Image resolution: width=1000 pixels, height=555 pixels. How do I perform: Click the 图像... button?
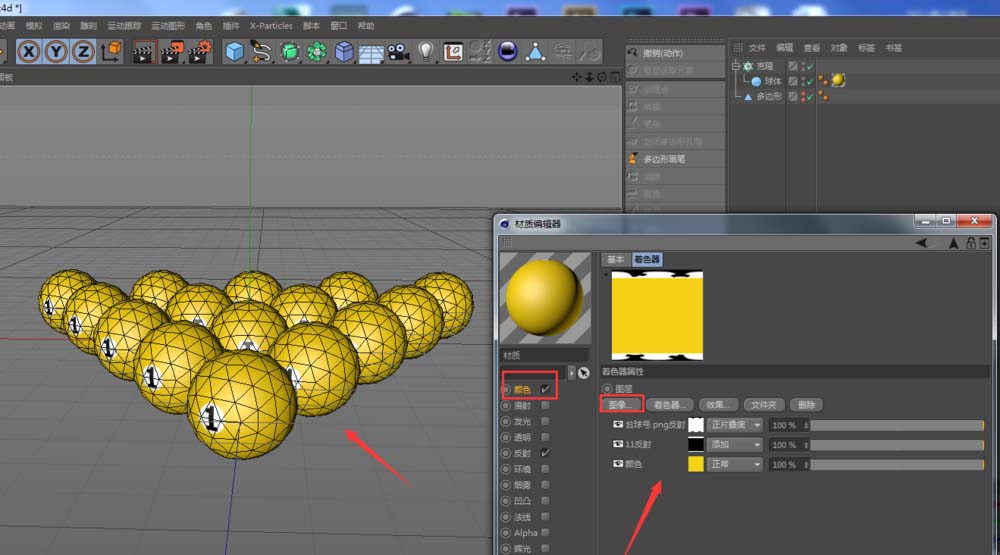[621, 404]
